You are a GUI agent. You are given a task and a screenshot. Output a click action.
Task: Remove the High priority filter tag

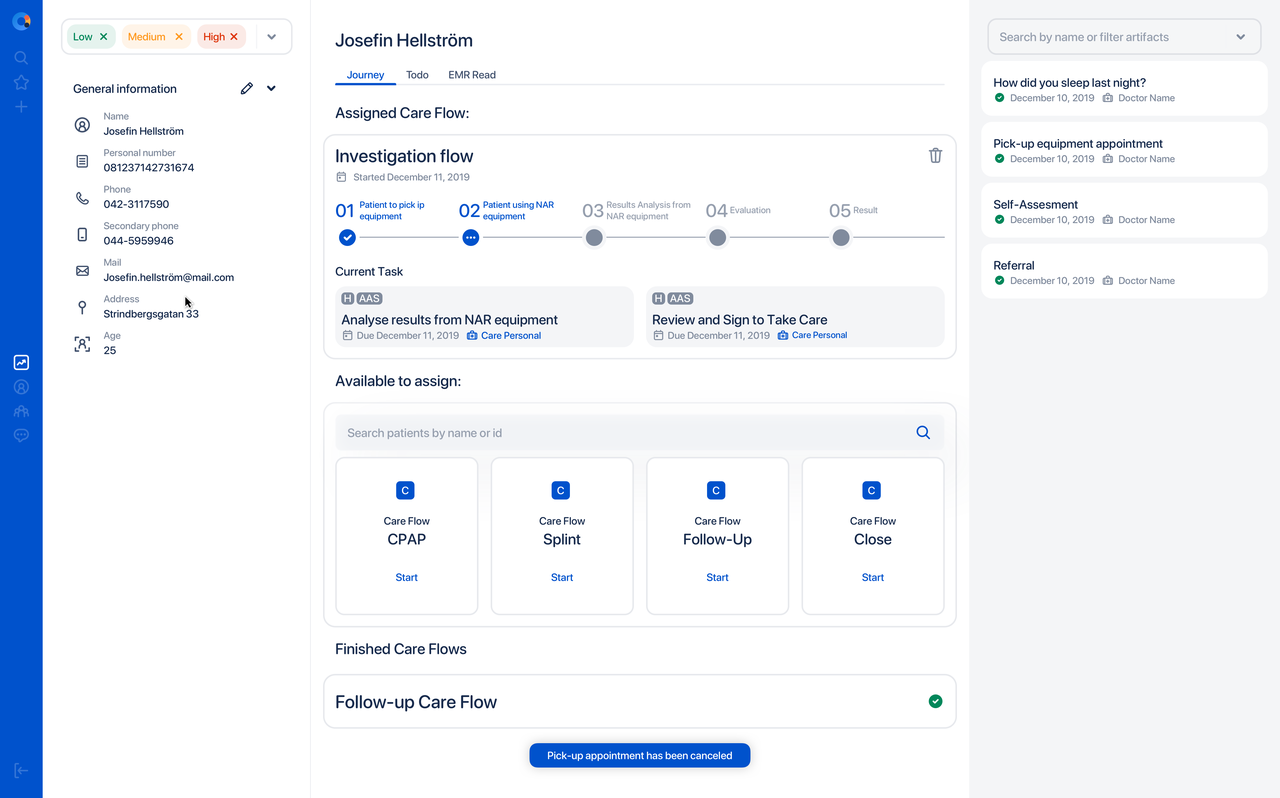click(x=234, y=37)
